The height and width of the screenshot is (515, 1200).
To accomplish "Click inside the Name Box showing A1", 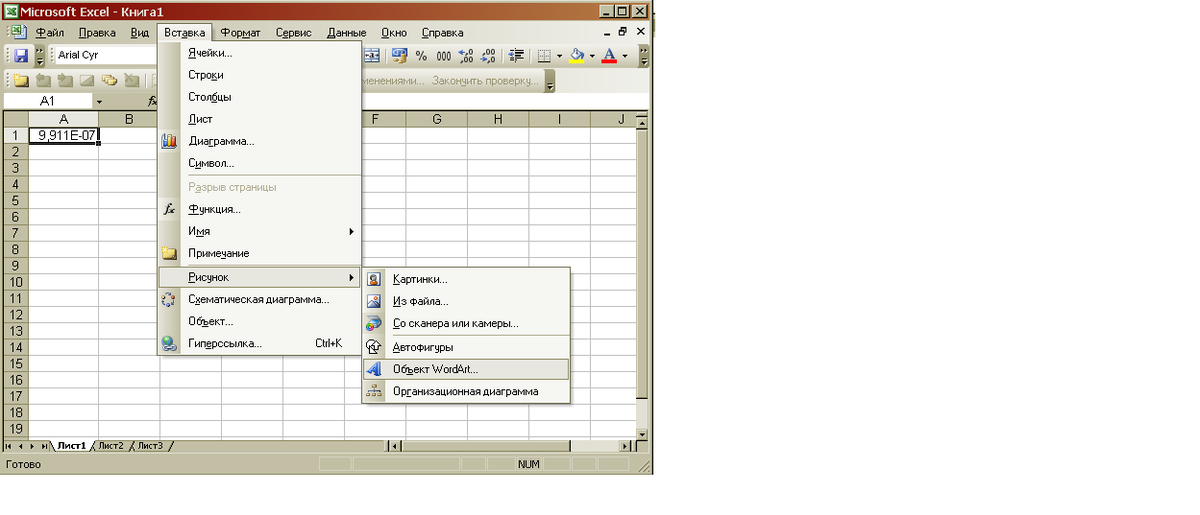I will pyautogui.click(x=48, y=101).
